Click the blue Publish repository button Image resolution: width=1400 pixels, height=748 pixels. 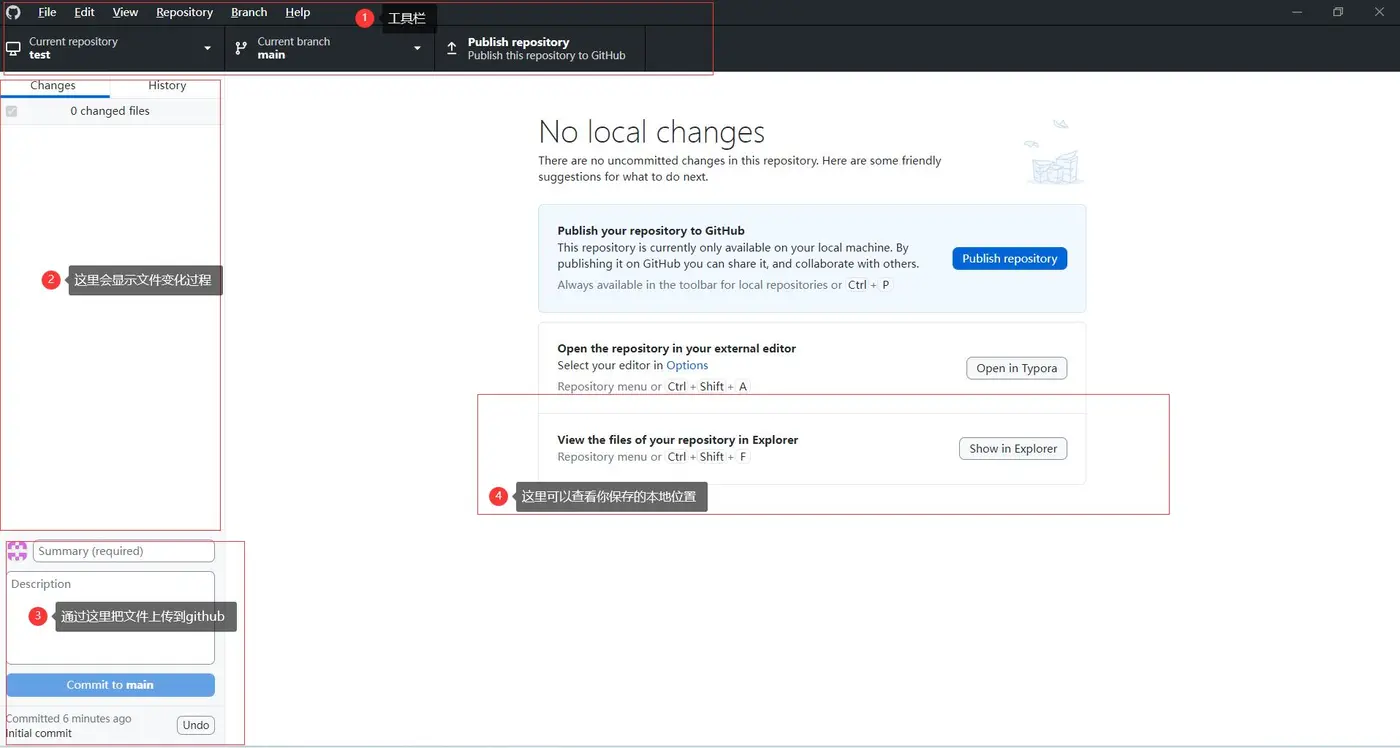(1010, 258)
